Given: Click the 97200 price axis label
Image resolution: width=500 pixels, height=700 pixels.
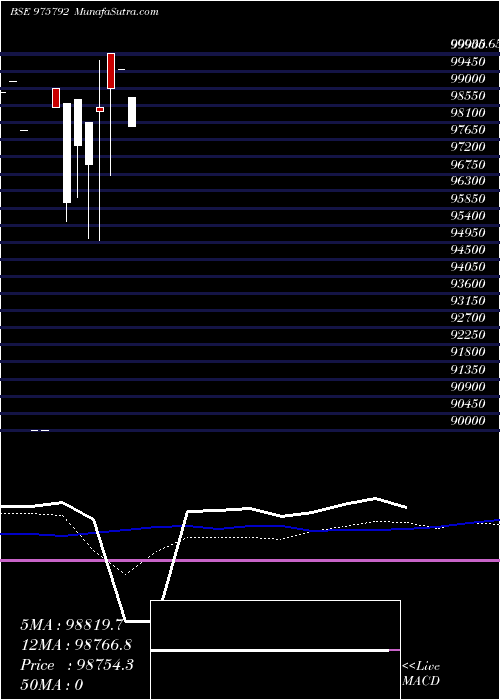Looking at the screenshot, I should (x=468, y=147).
